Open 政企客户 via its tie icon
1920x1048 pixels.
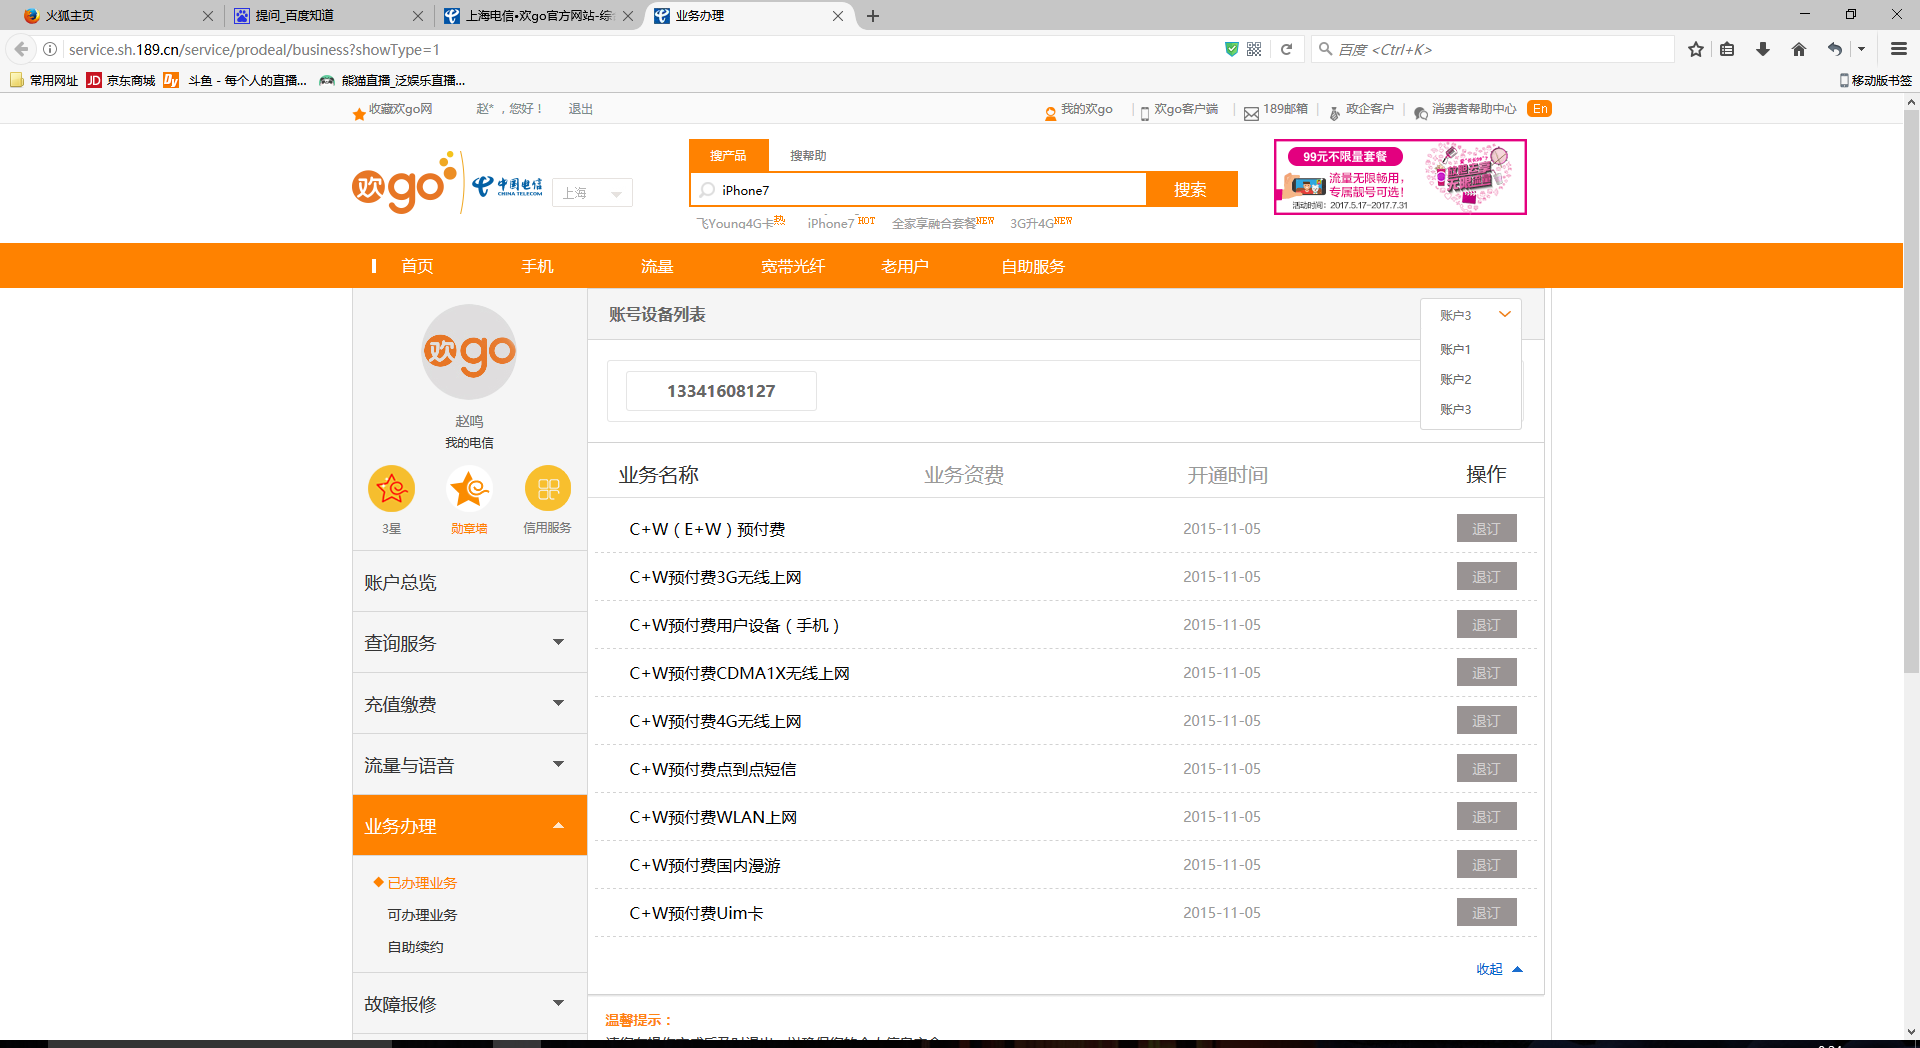(1335, 112)
